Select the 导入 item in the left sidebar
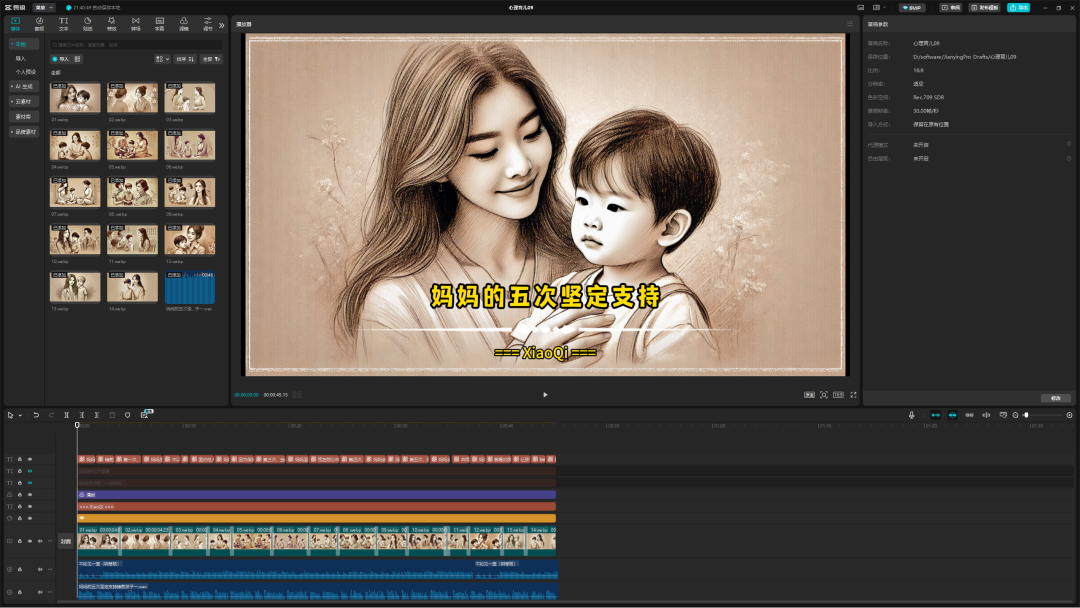1080x608 pixels. click(x=21, y=59)
